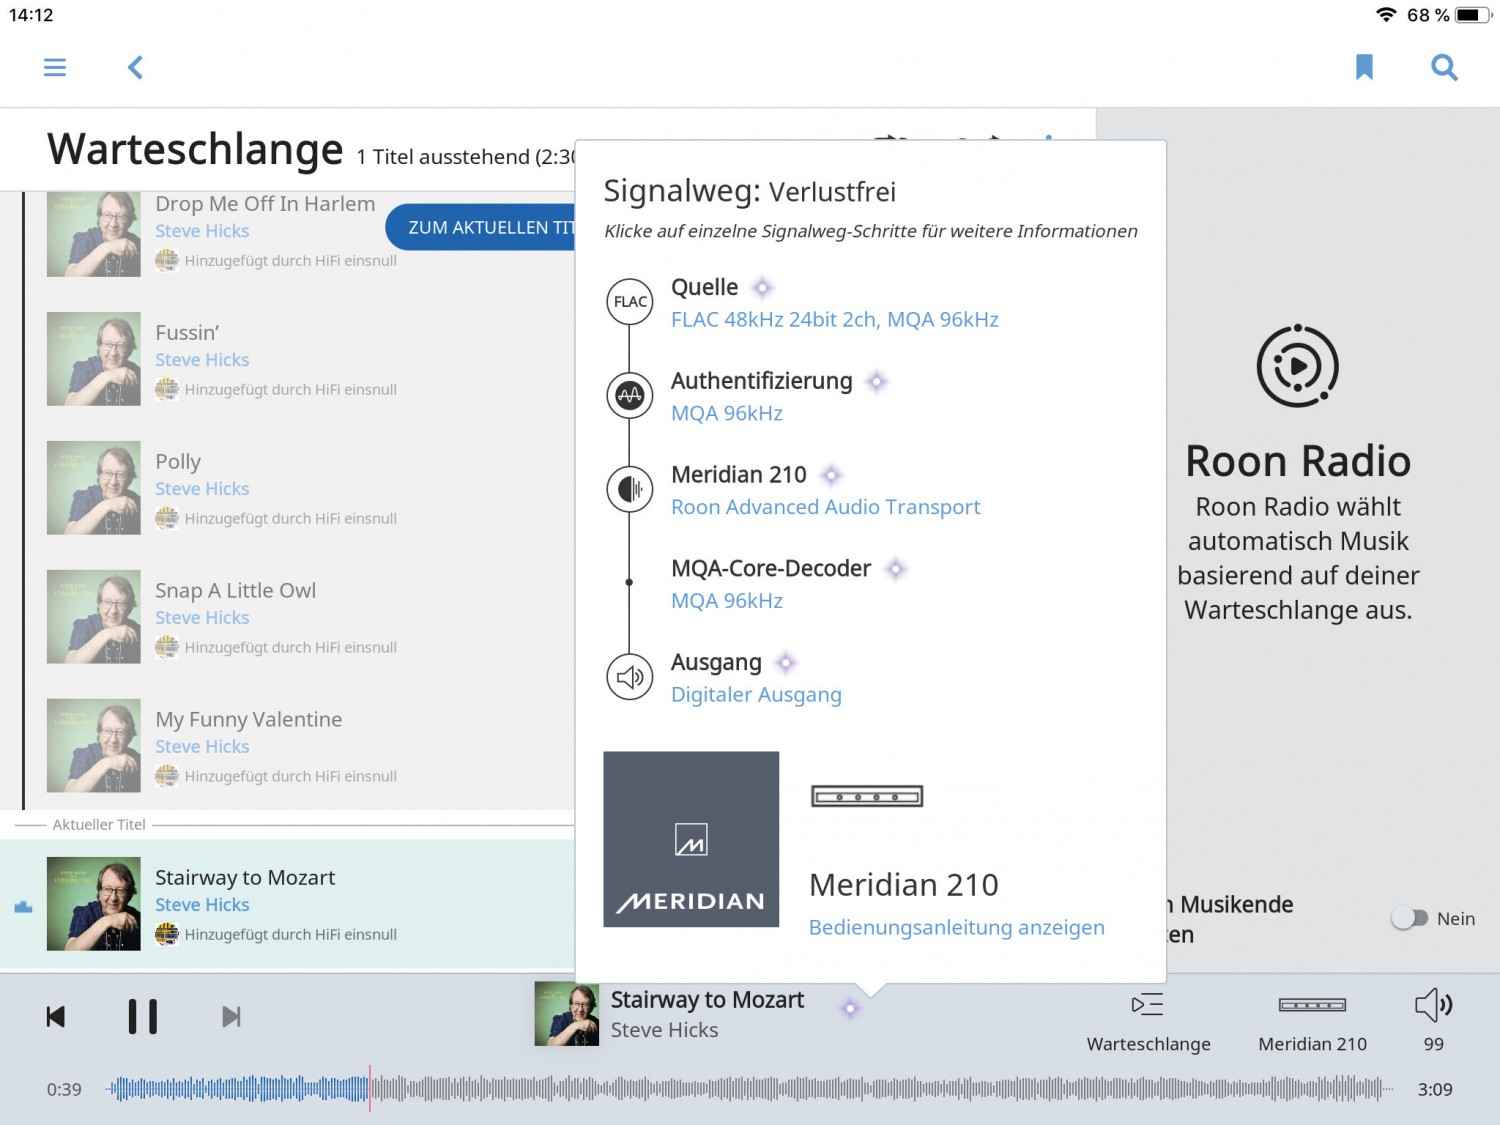Skip to previous track
This screenshot has width=1500, height=1125.
point(56,1017)
